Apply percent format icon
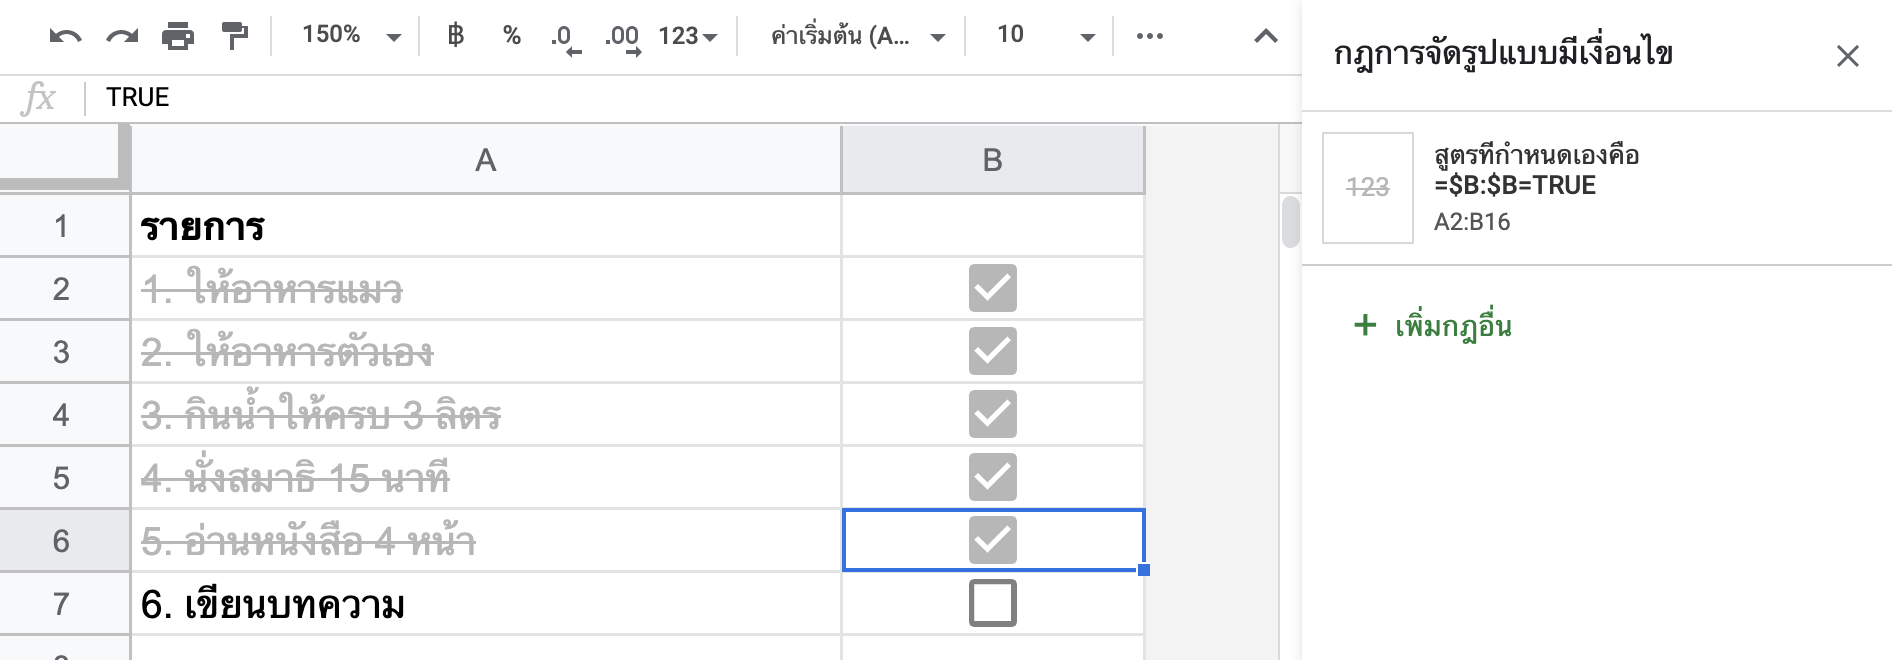 (x=512, y=36)
